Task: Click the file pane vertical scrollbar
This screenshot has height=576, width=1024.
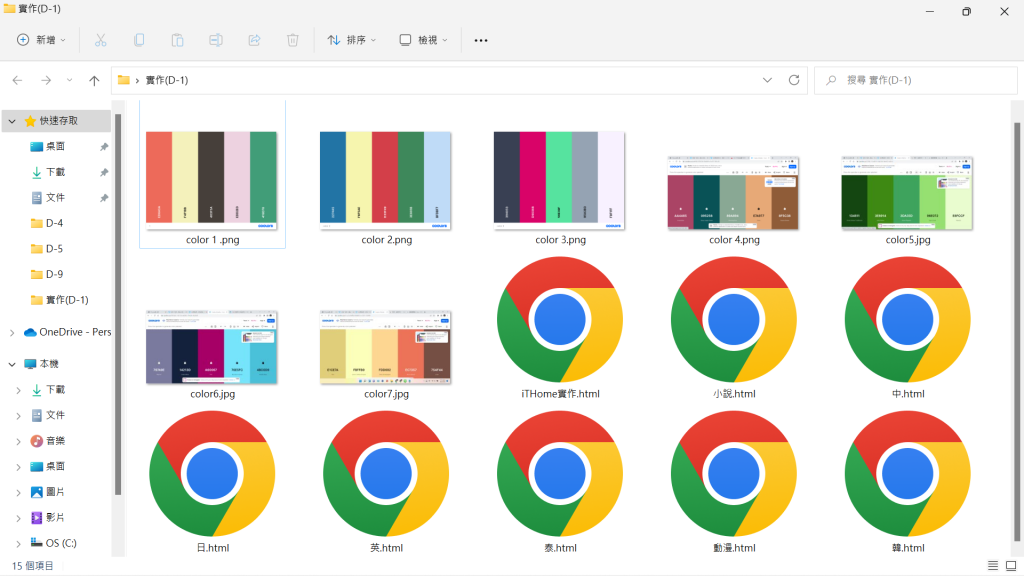Action: point(1017,332)
